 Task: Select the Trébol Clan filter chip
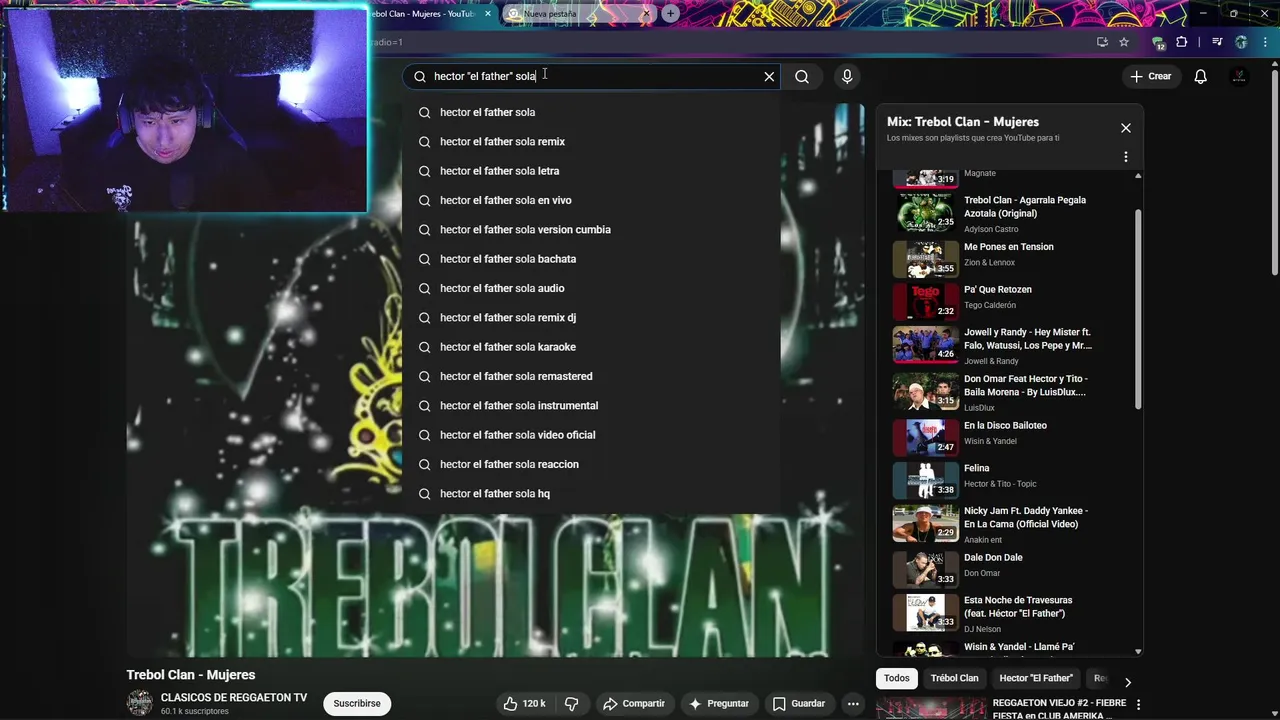coord(954,678)
